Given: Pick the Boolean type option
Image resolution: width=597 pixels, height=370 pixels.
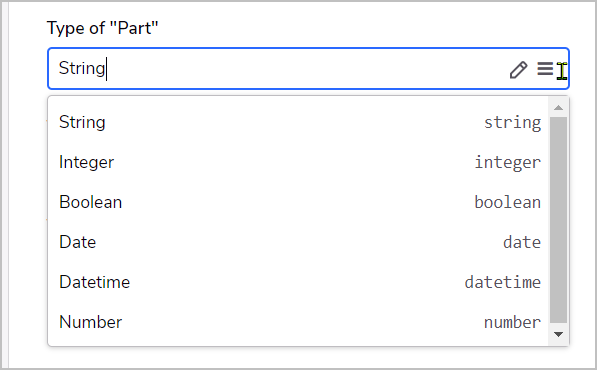Looking at the screenshot, I should point(298,202).
